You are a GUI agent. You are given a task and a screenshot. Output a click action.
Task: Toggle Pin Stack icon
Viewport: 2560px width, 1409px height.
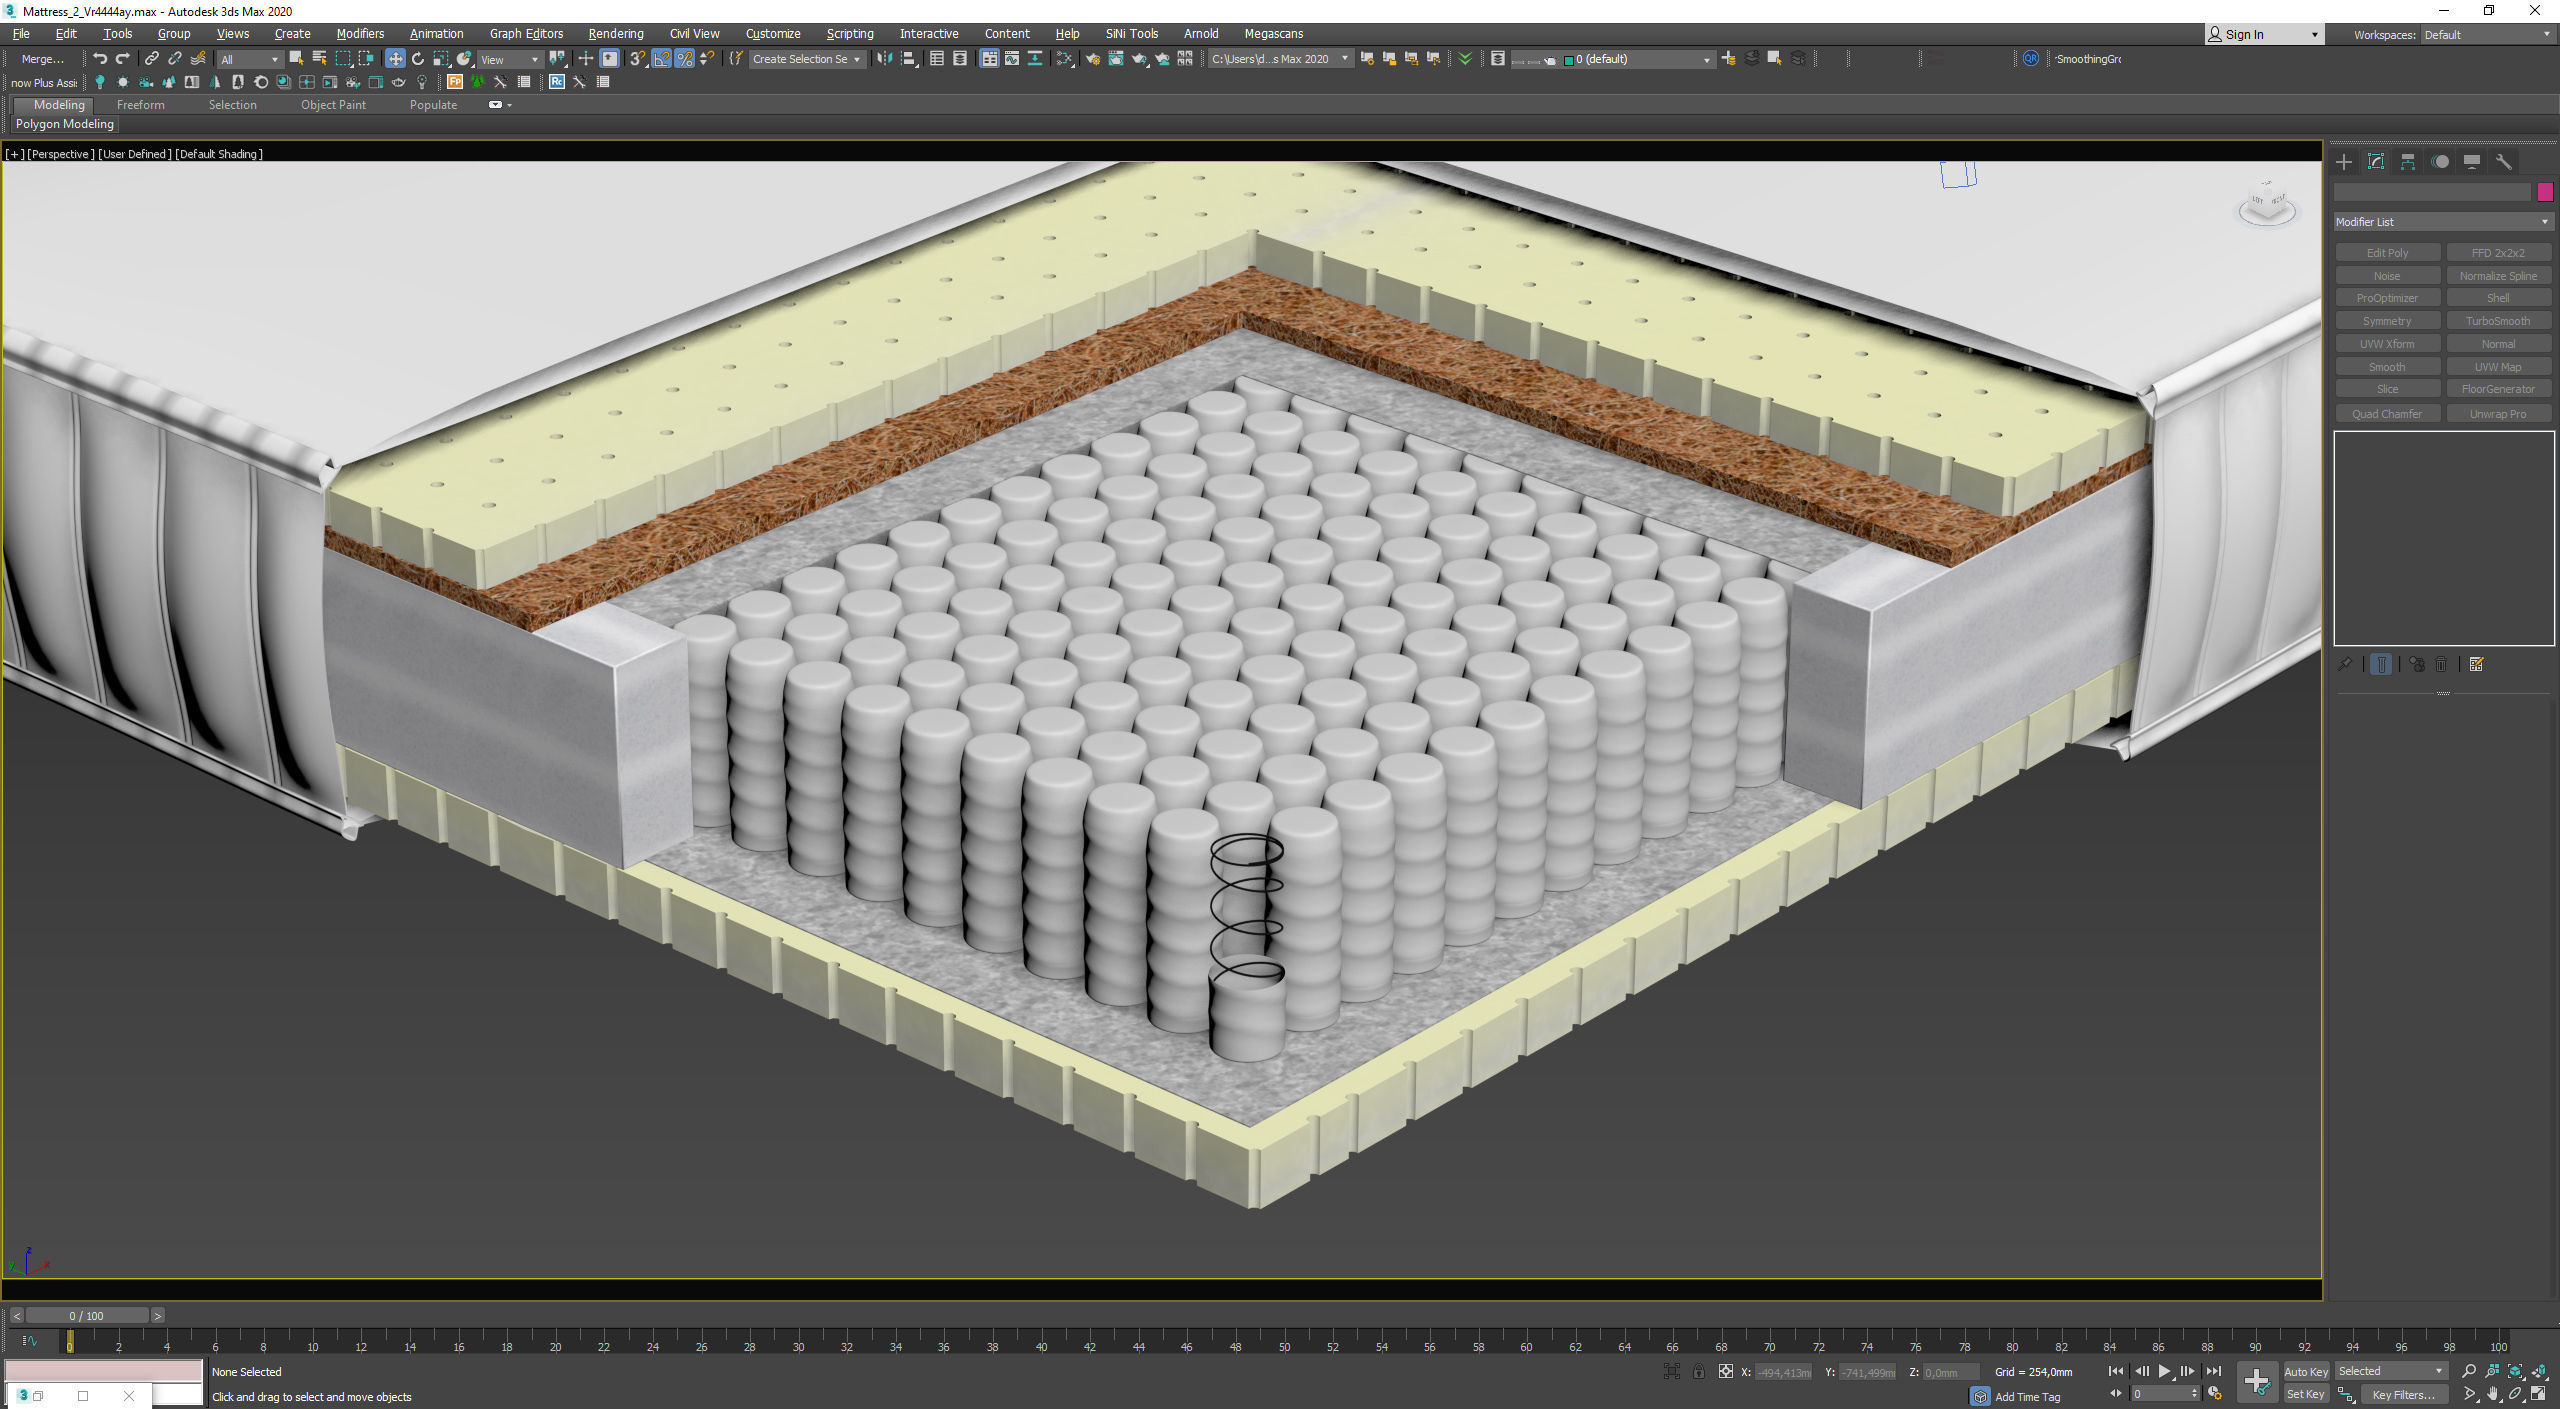(x=2345, y=665)
